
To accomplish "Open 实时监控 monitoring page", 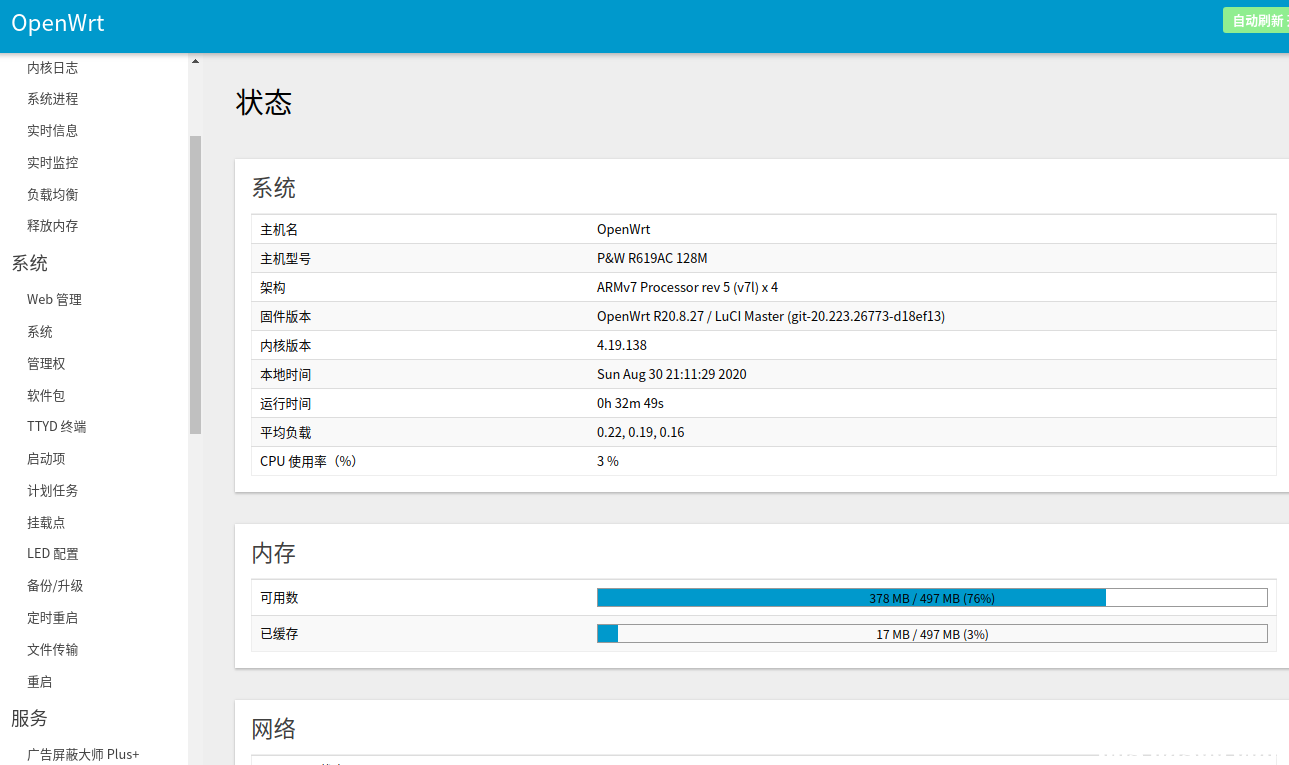I will coord(52,163).
